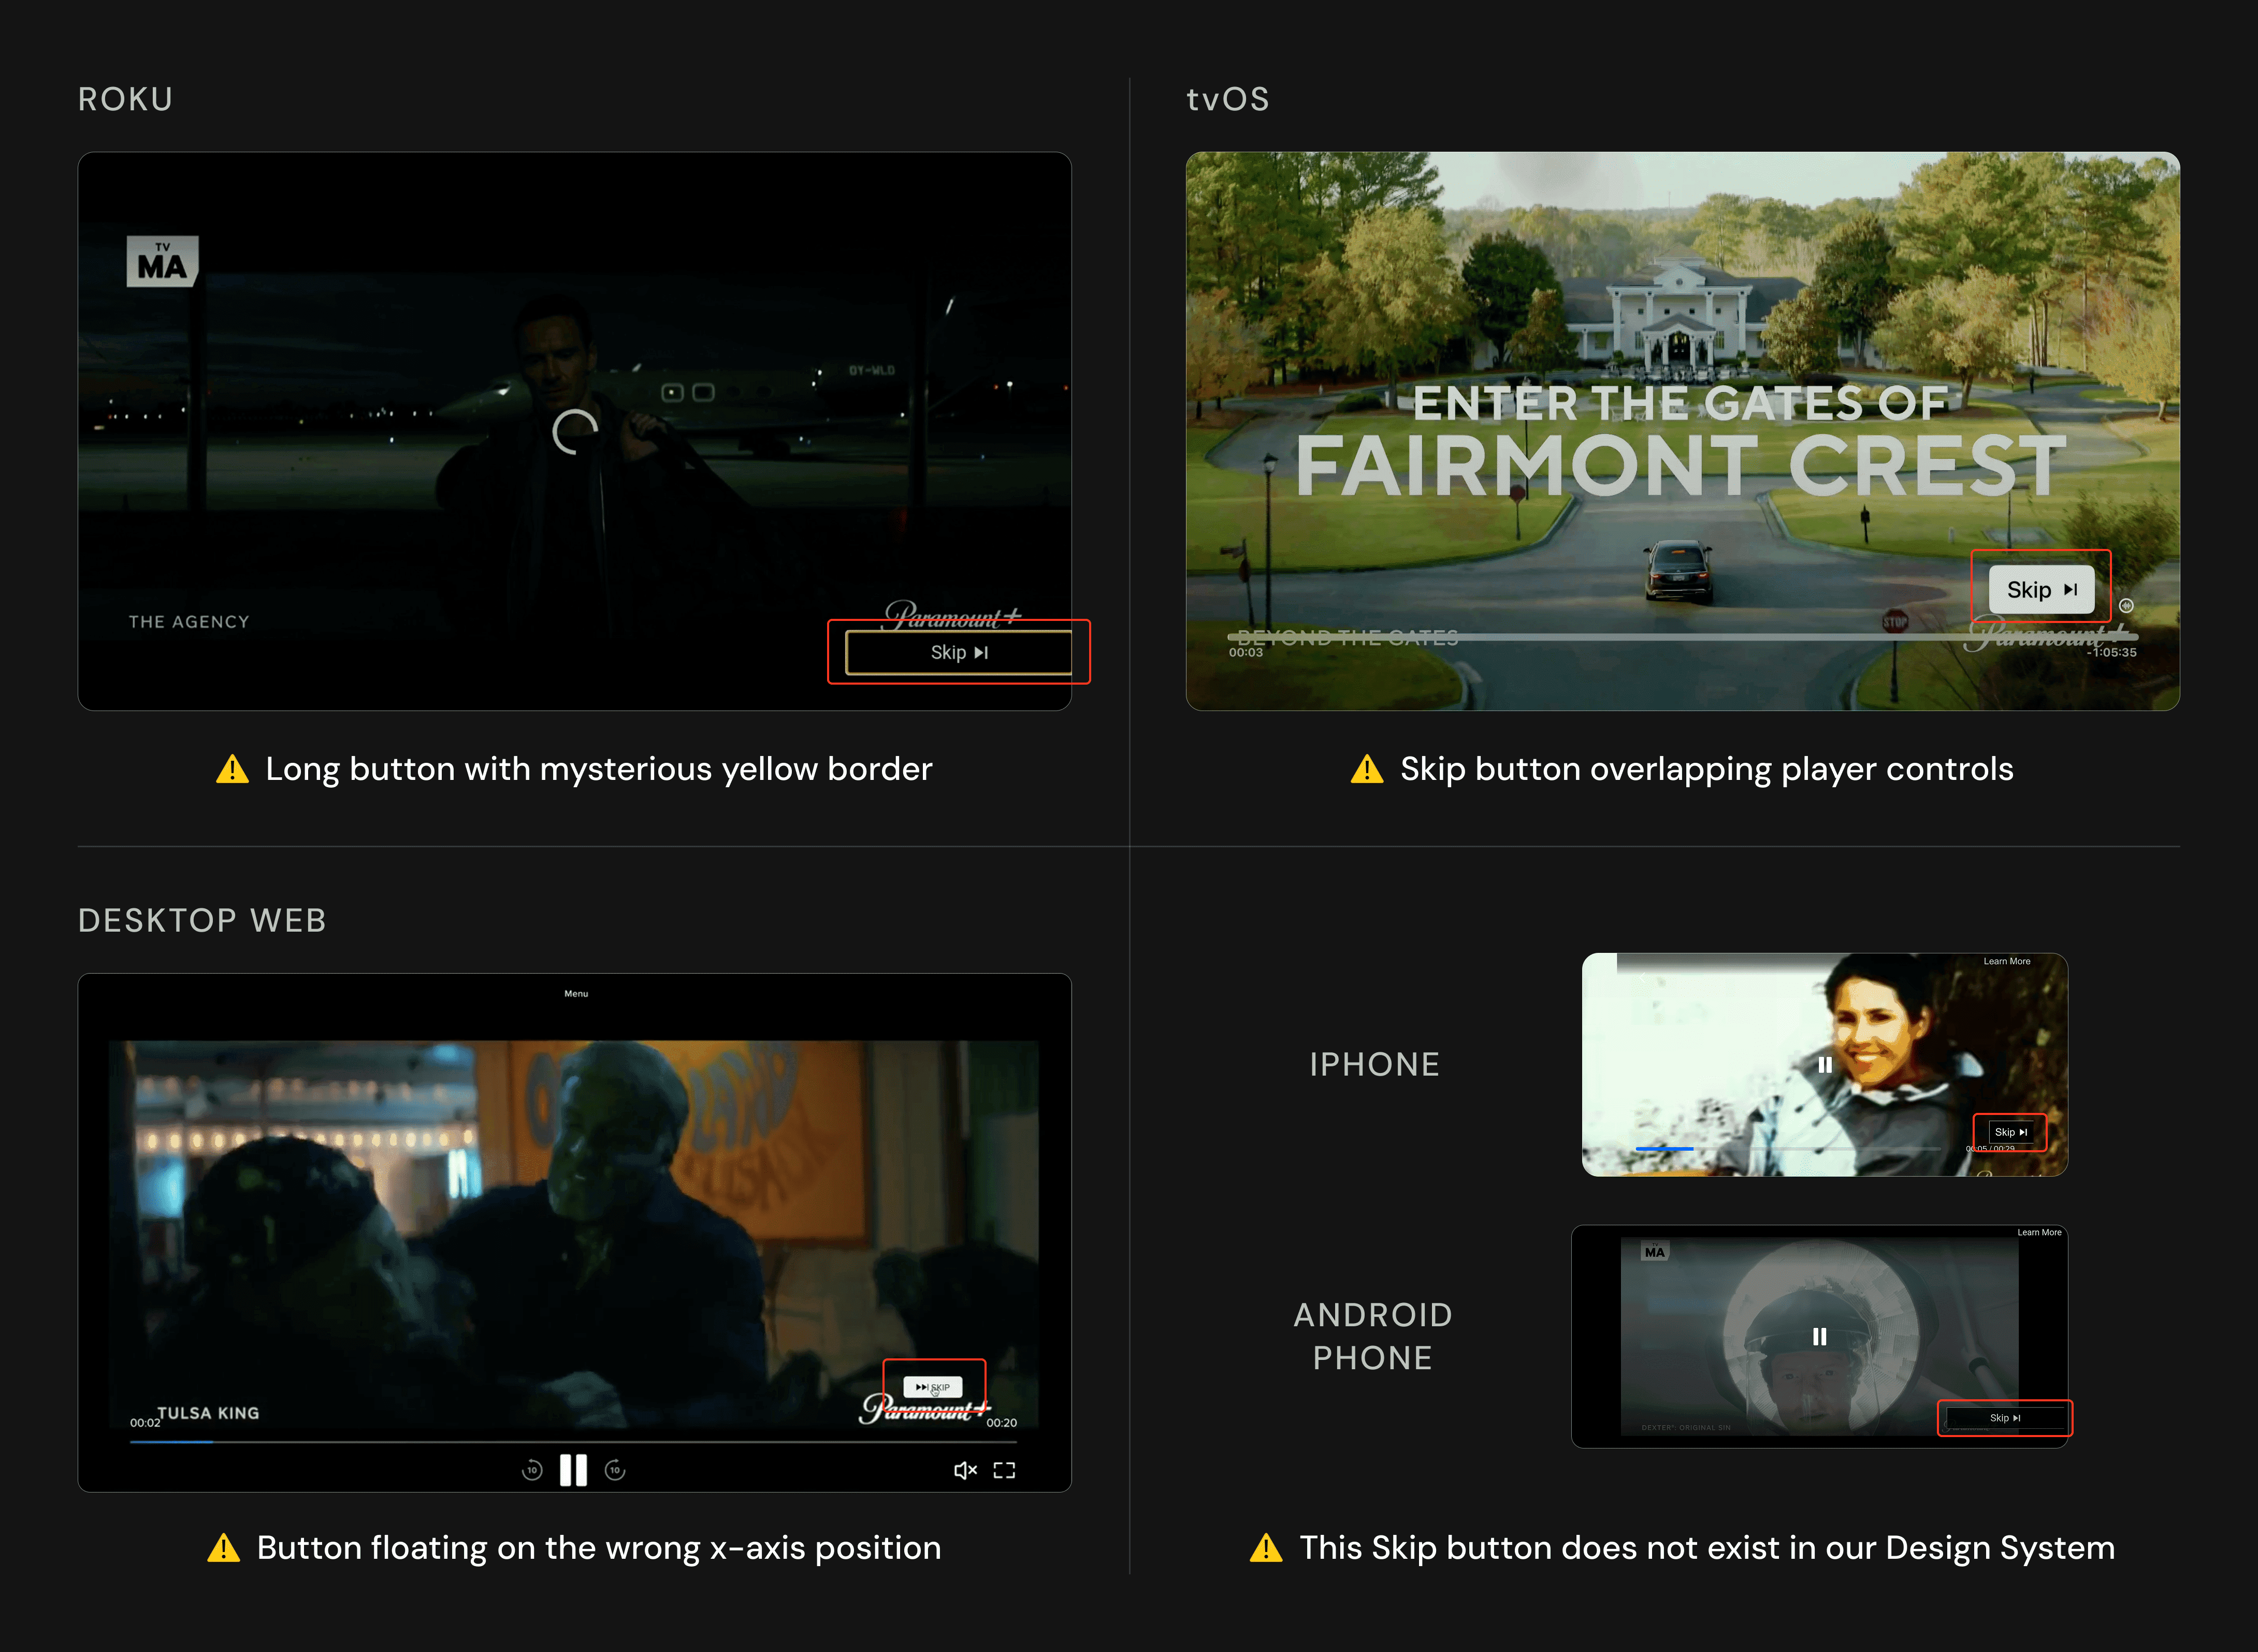Viewport: 2258px width, 1652px height.
Task: Pause the desktop web Tulsa King video
Action: 573,1470
